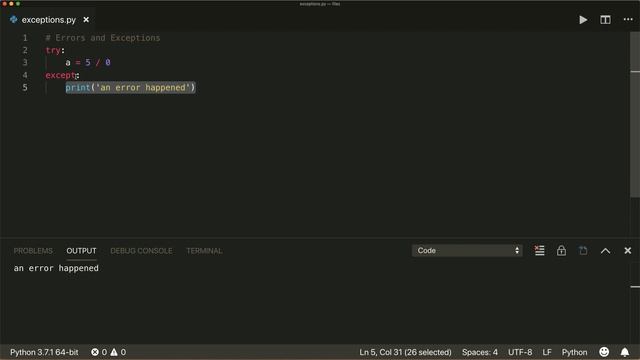Click the '# Errors and Exceptions' comment
The height and width of the screenshot is (360, 640).
[x=103, y=38]
